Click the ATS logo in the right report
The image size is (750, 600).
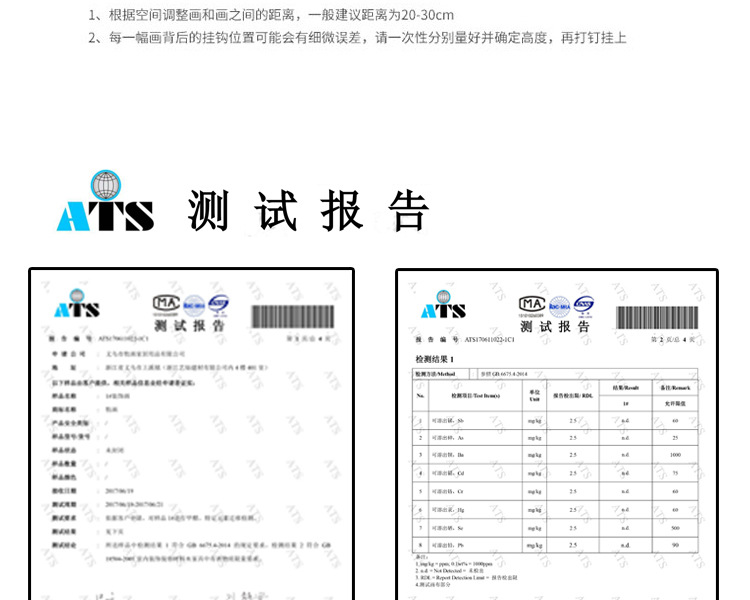click(443, 305)
